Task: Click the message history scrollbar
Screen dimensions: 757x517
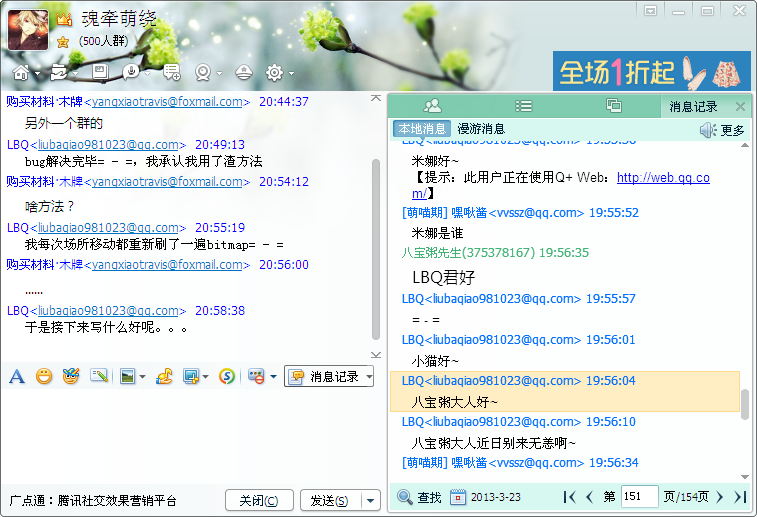Action: pos(745,404)
